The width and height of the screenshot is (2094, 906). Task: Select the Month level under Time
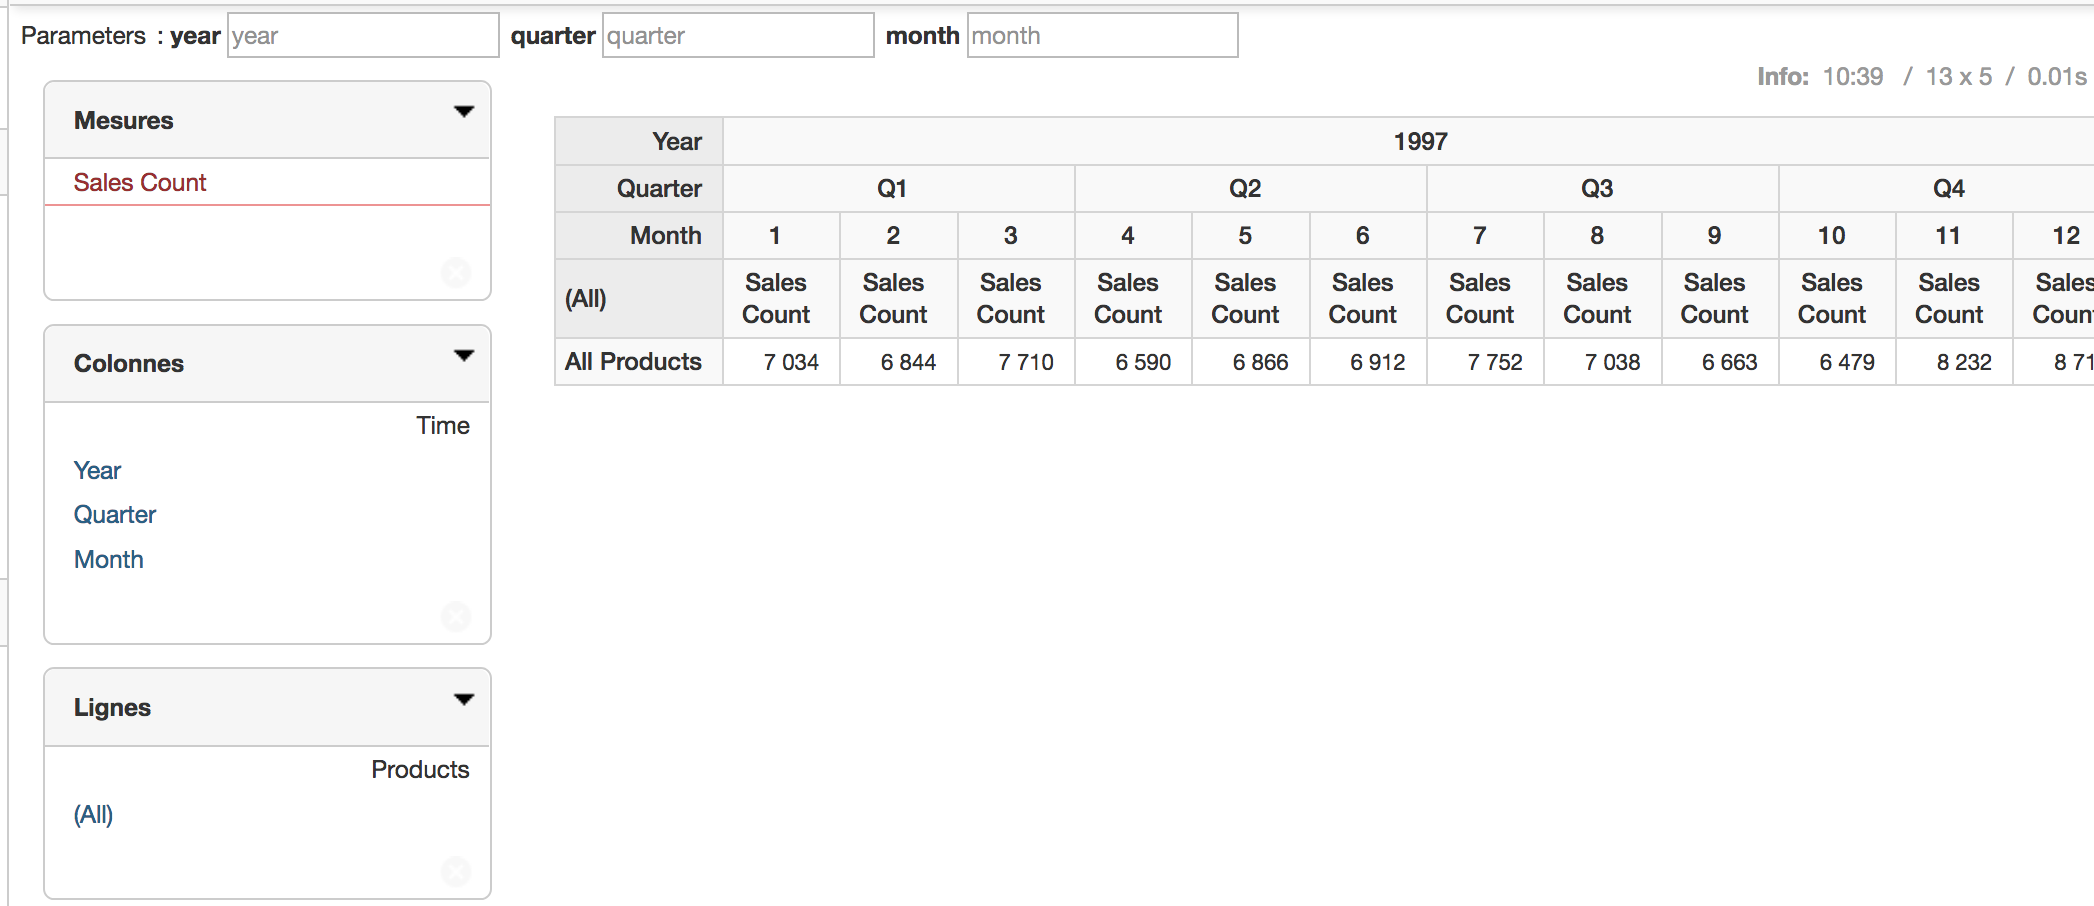click(x=108, y=559)
